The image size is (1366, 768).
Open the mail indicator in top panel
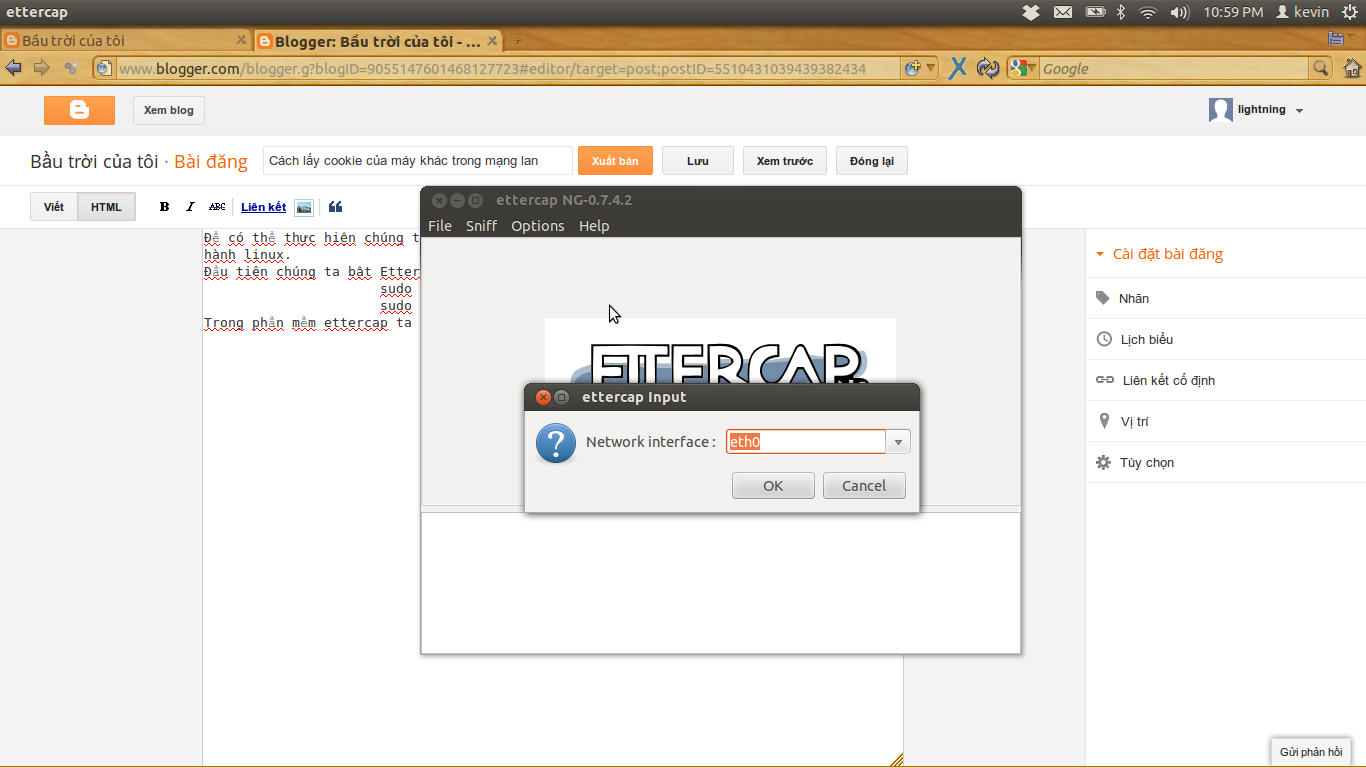tap(1063, 12)
